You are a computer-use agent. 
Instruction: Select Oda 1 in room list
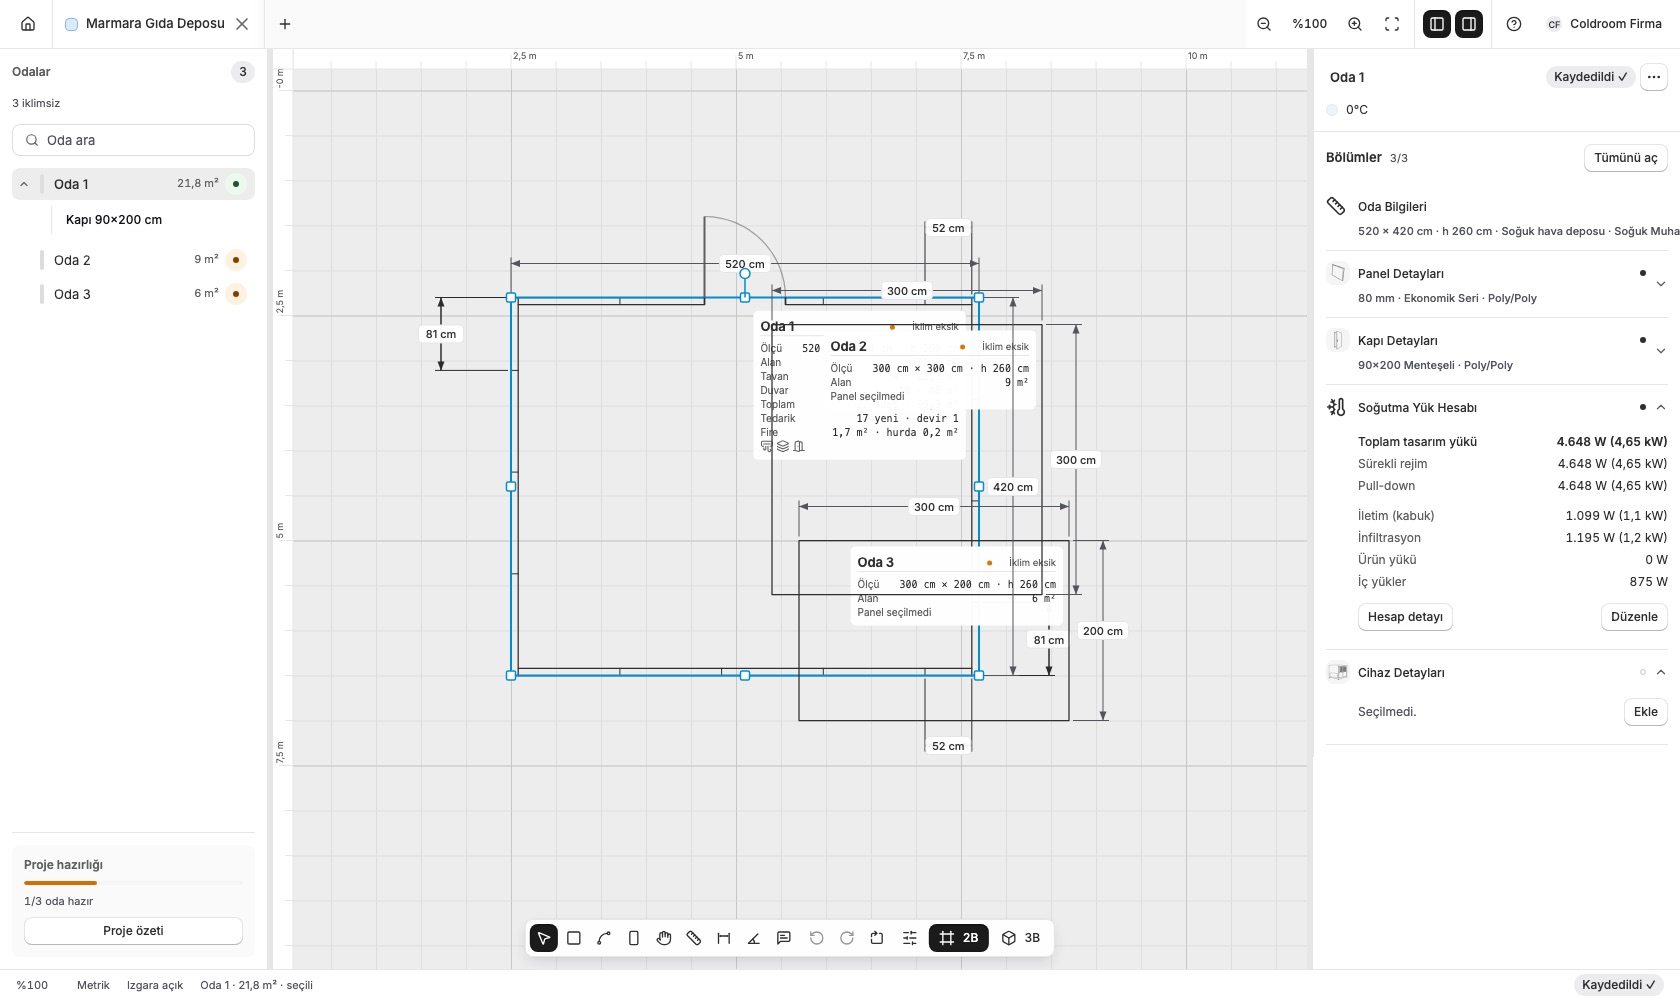(x=134, y=184)
